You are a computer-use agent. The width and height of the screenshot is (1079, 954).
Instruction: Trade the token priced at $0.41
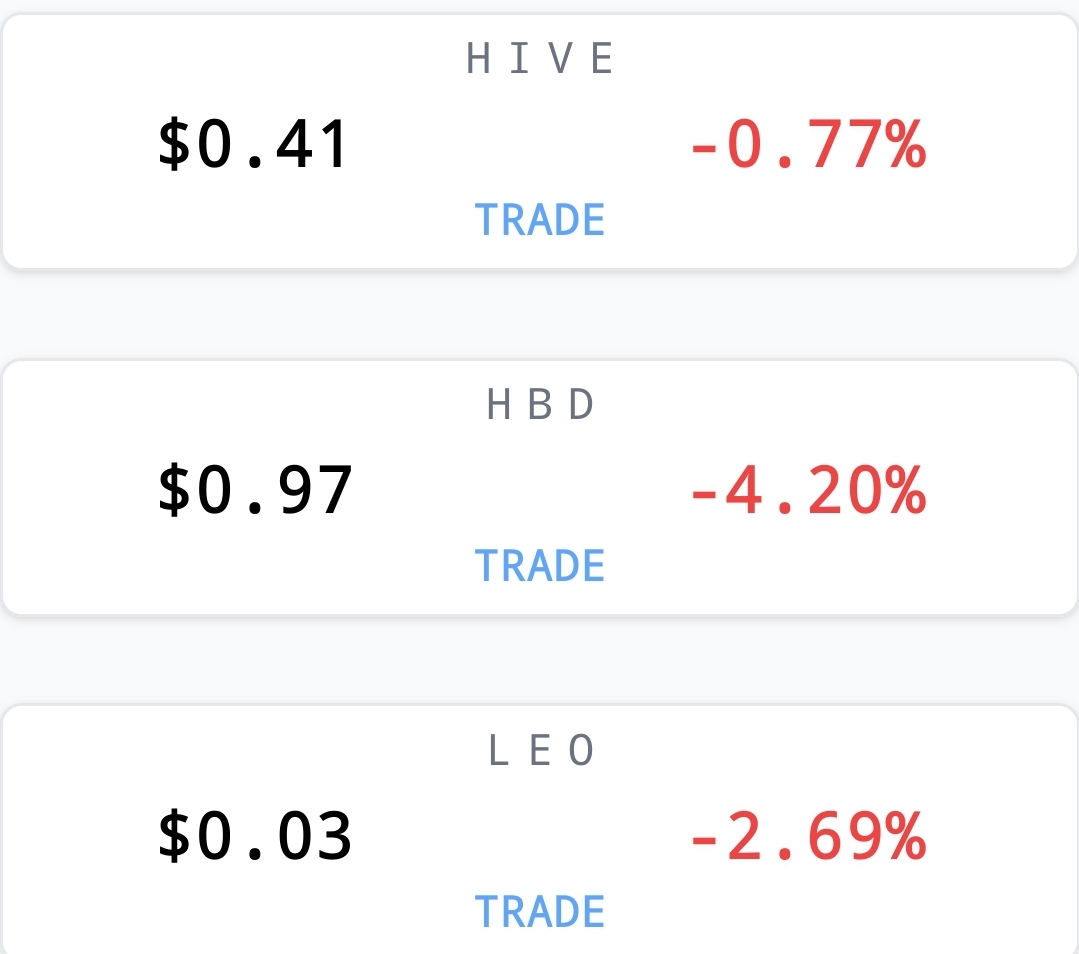540,220
